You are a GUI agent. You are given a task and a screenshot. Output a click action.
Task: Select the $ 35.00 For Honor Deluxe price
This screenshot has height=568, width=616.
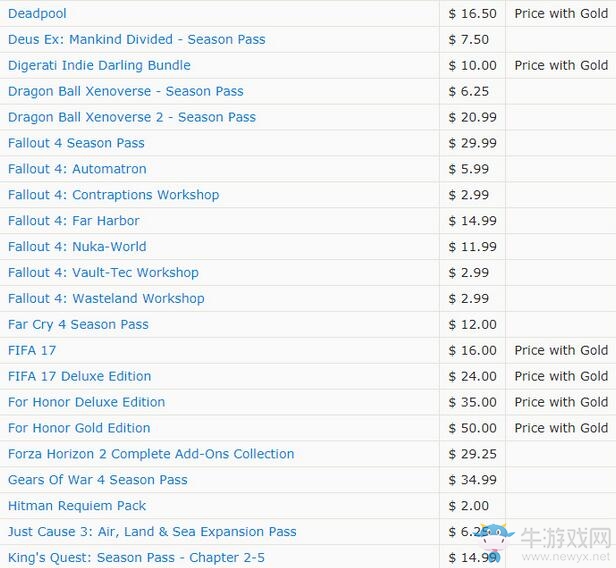pyautogui.click(x=473, y=403)
